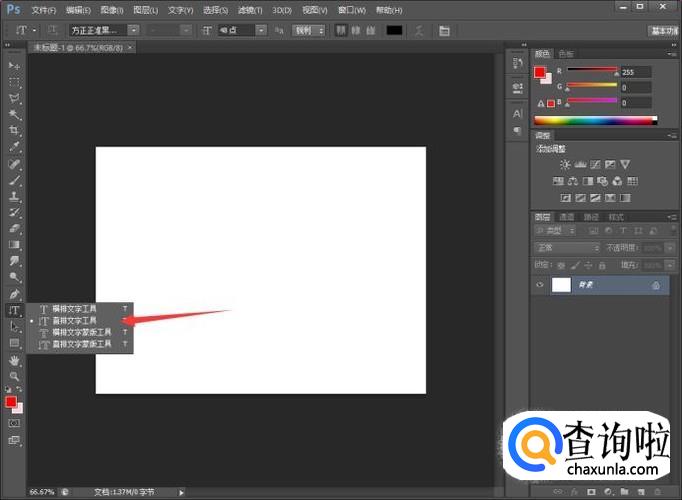Select the Zoom magnifier tool
The height and width of the screenshot is (500, 682).
point(14,376)
